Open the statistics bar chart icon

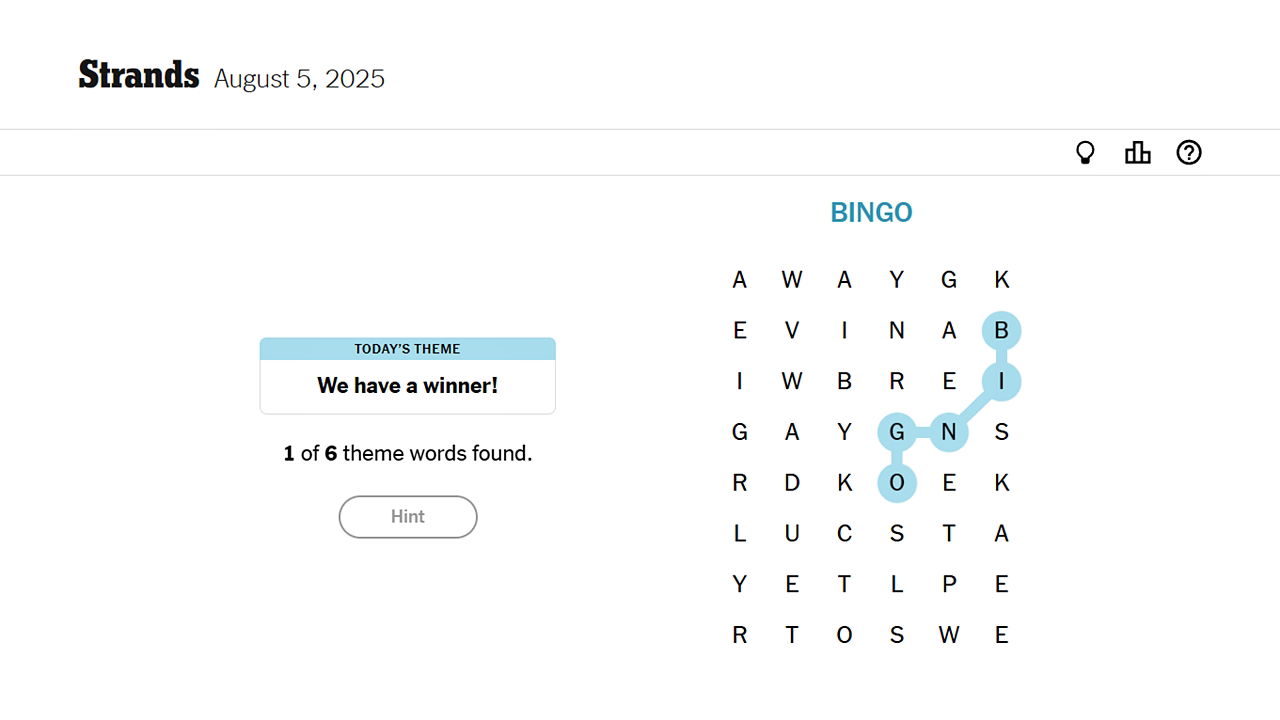pos(1137,153)
